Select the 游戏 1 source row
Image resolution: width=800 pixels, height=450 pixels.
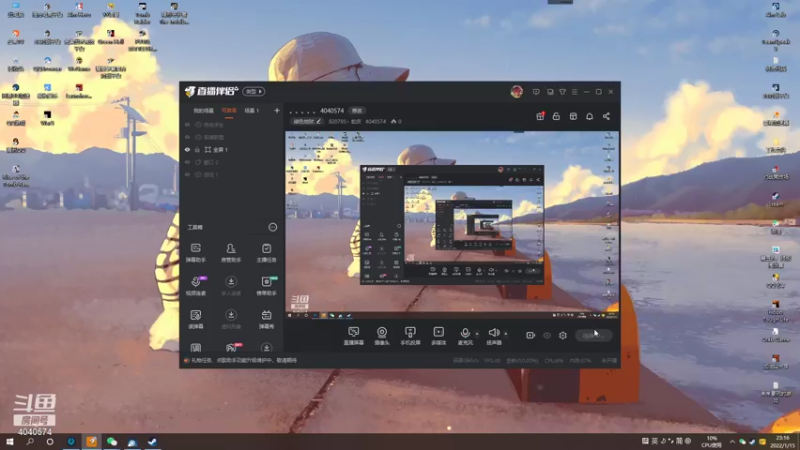(x=232, y=174)
